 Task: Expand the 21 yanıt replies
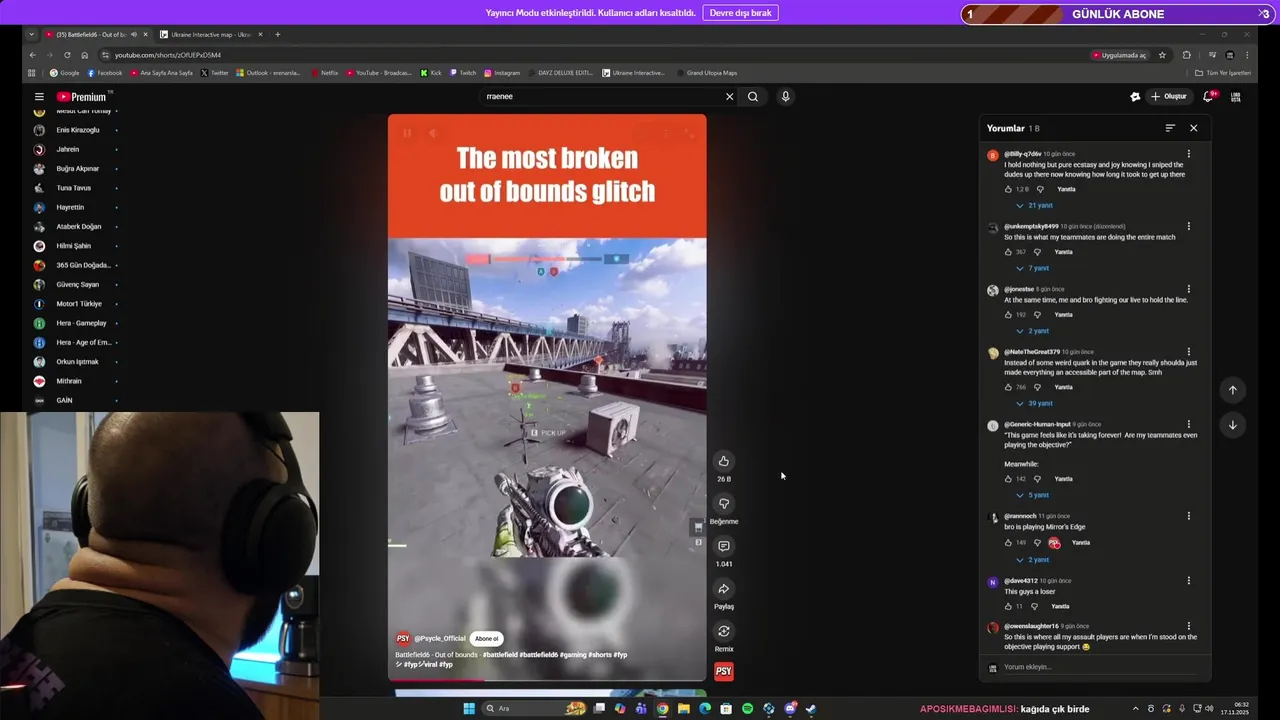1034,205
